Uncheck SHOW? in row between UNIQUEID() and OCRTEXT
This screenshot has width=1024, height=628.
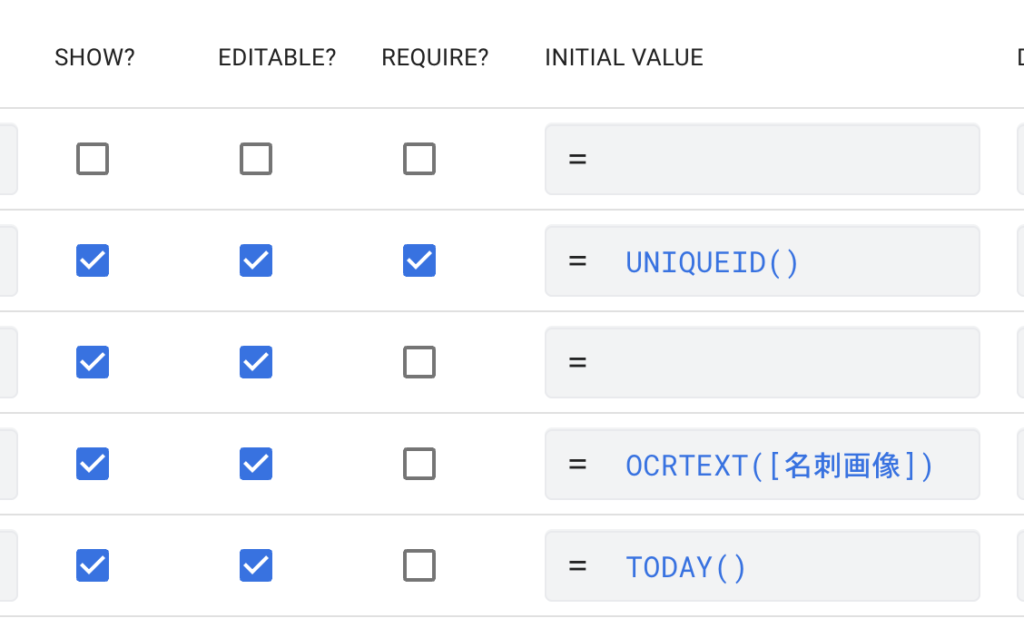point(93,362)
